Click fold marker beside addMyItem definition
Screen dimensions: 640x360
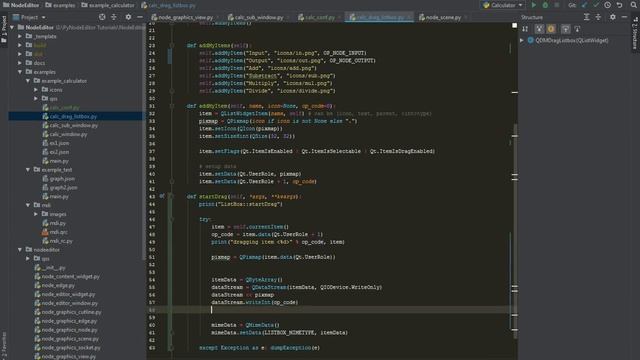click(x=172, y=106)
